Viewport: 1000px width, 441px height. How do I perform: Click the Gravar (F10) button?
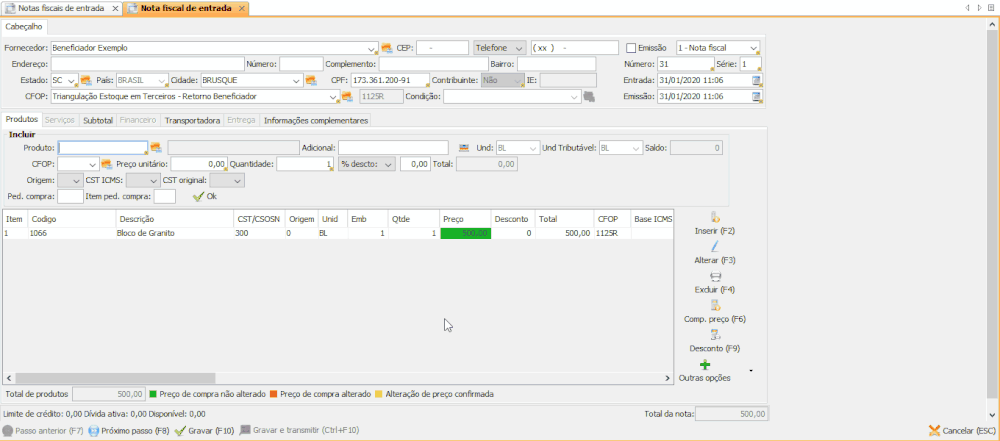point(204,431)
